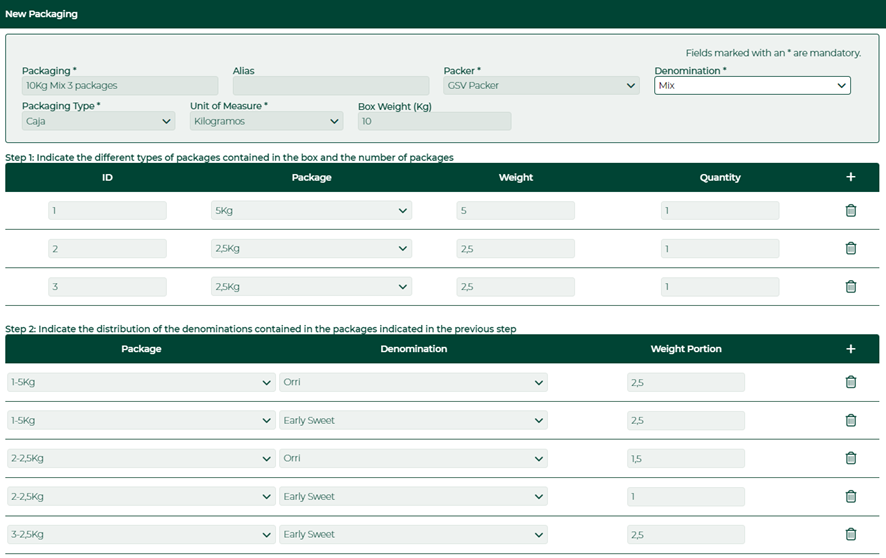Screen dimensions: 886x558
Task: Click the Step 2 instruction text
Action: coord(260,329)
